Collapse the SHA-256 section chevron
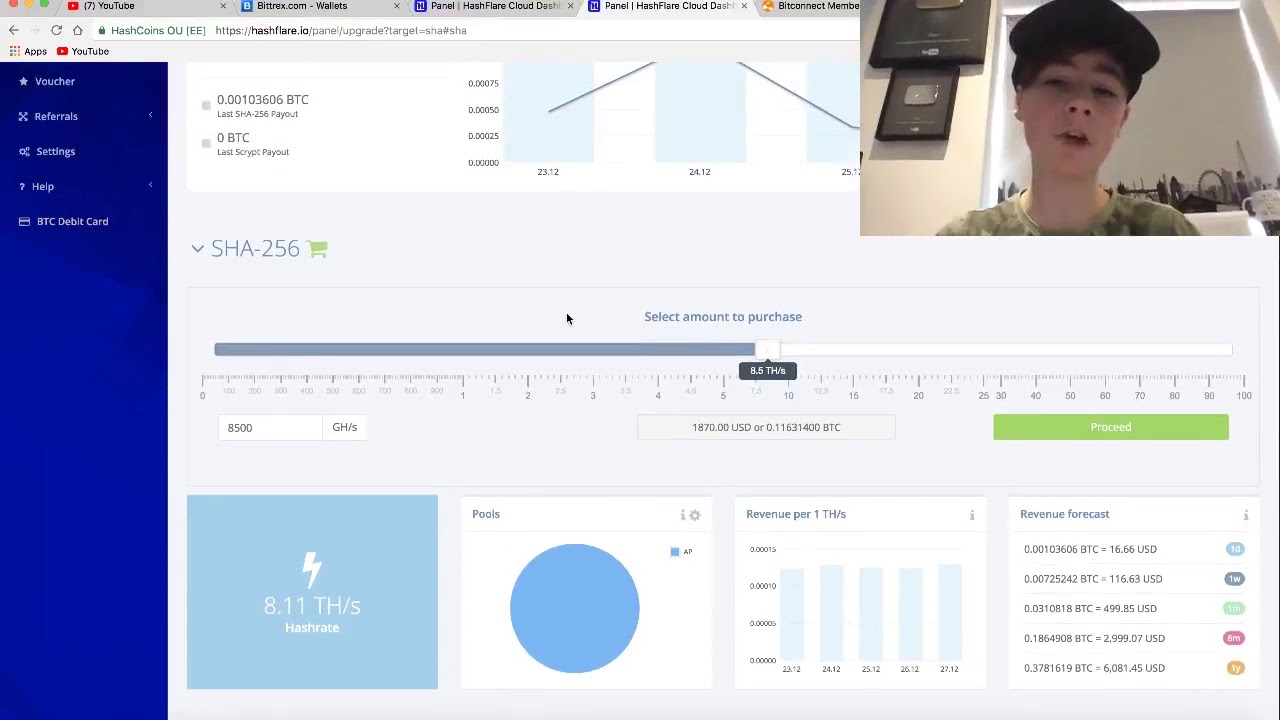The width and height of the screenshot is (1280, 720). click(197, 248)
